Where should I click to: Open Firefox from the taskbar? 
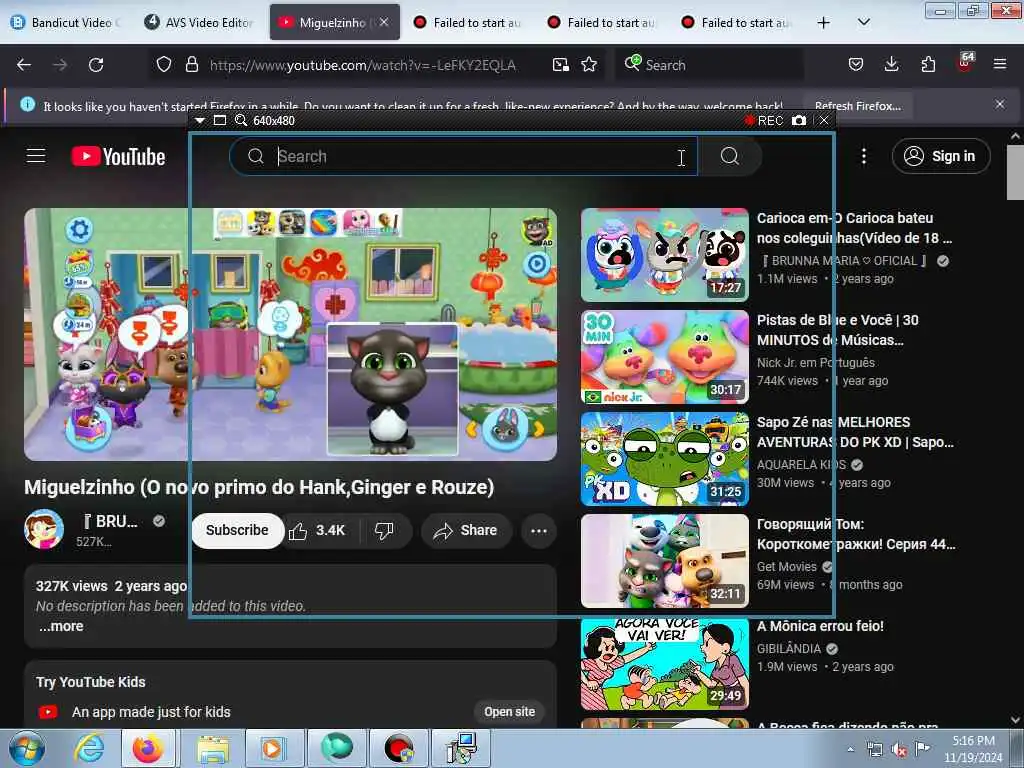(x=148, y=748)
